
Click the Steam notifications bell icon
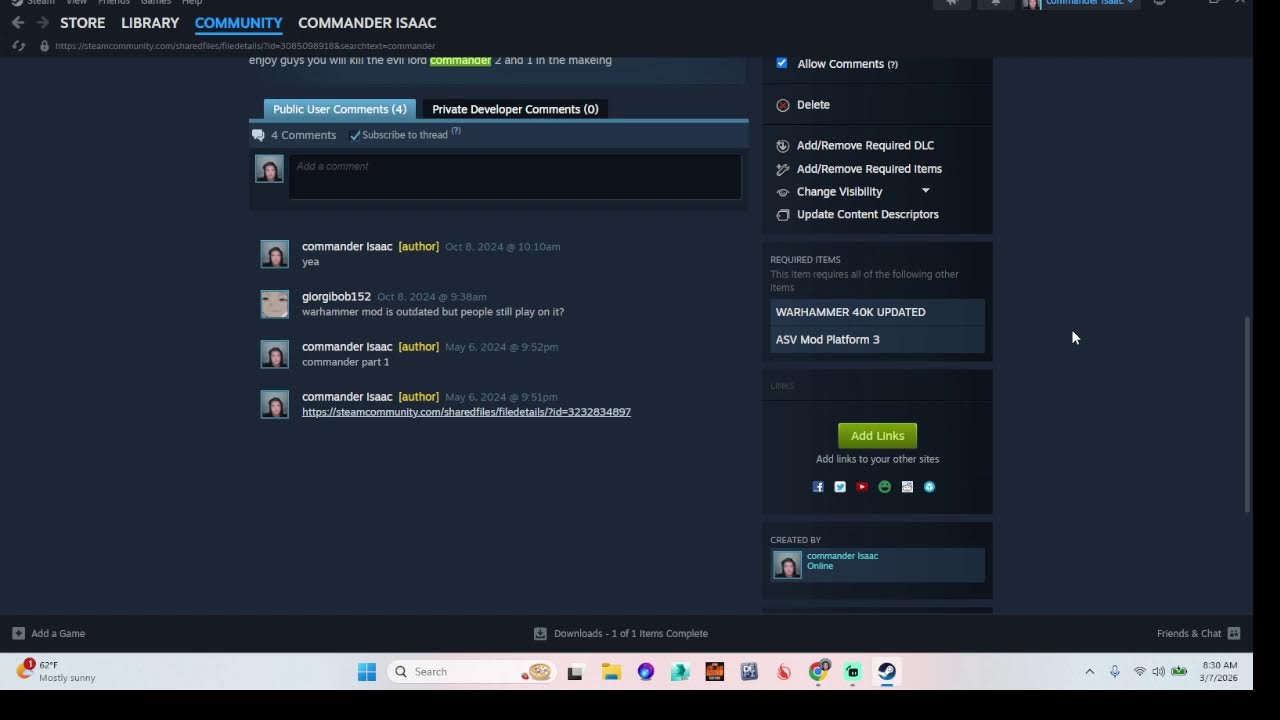(x=995, y=3)
